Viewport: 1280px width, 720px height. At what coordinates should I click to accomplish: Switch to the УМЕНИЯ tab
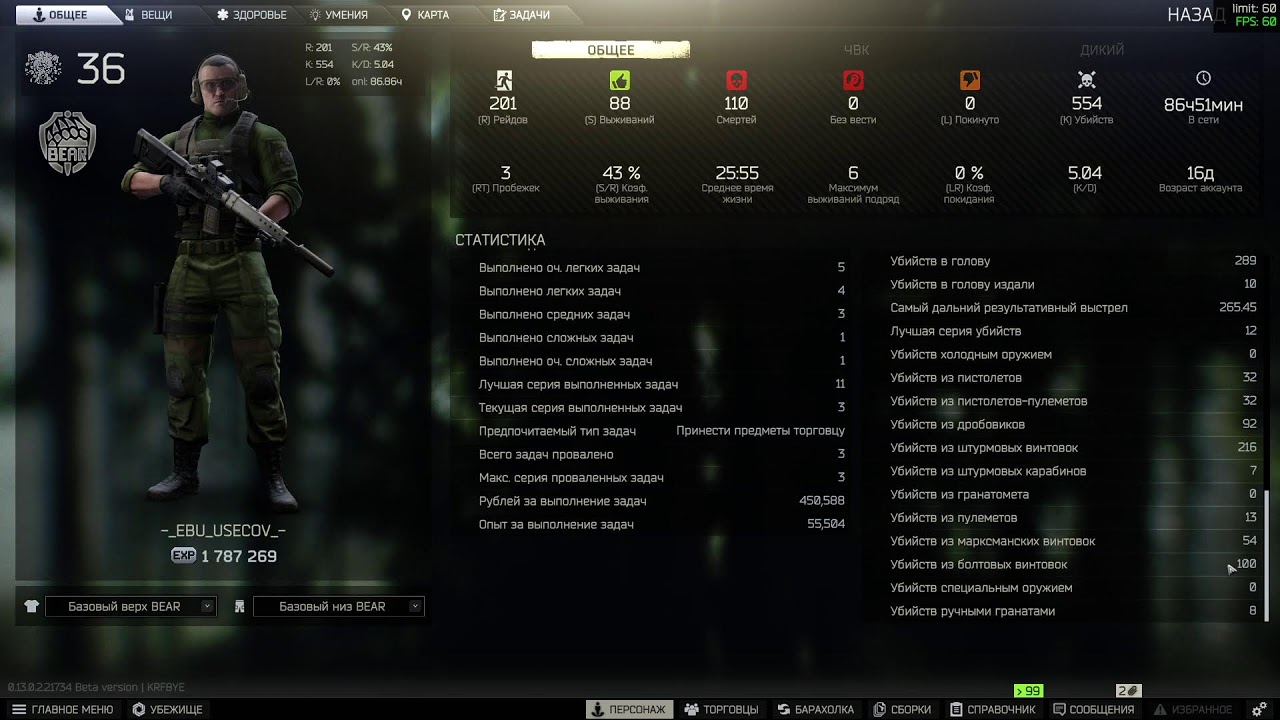point(338,15)
